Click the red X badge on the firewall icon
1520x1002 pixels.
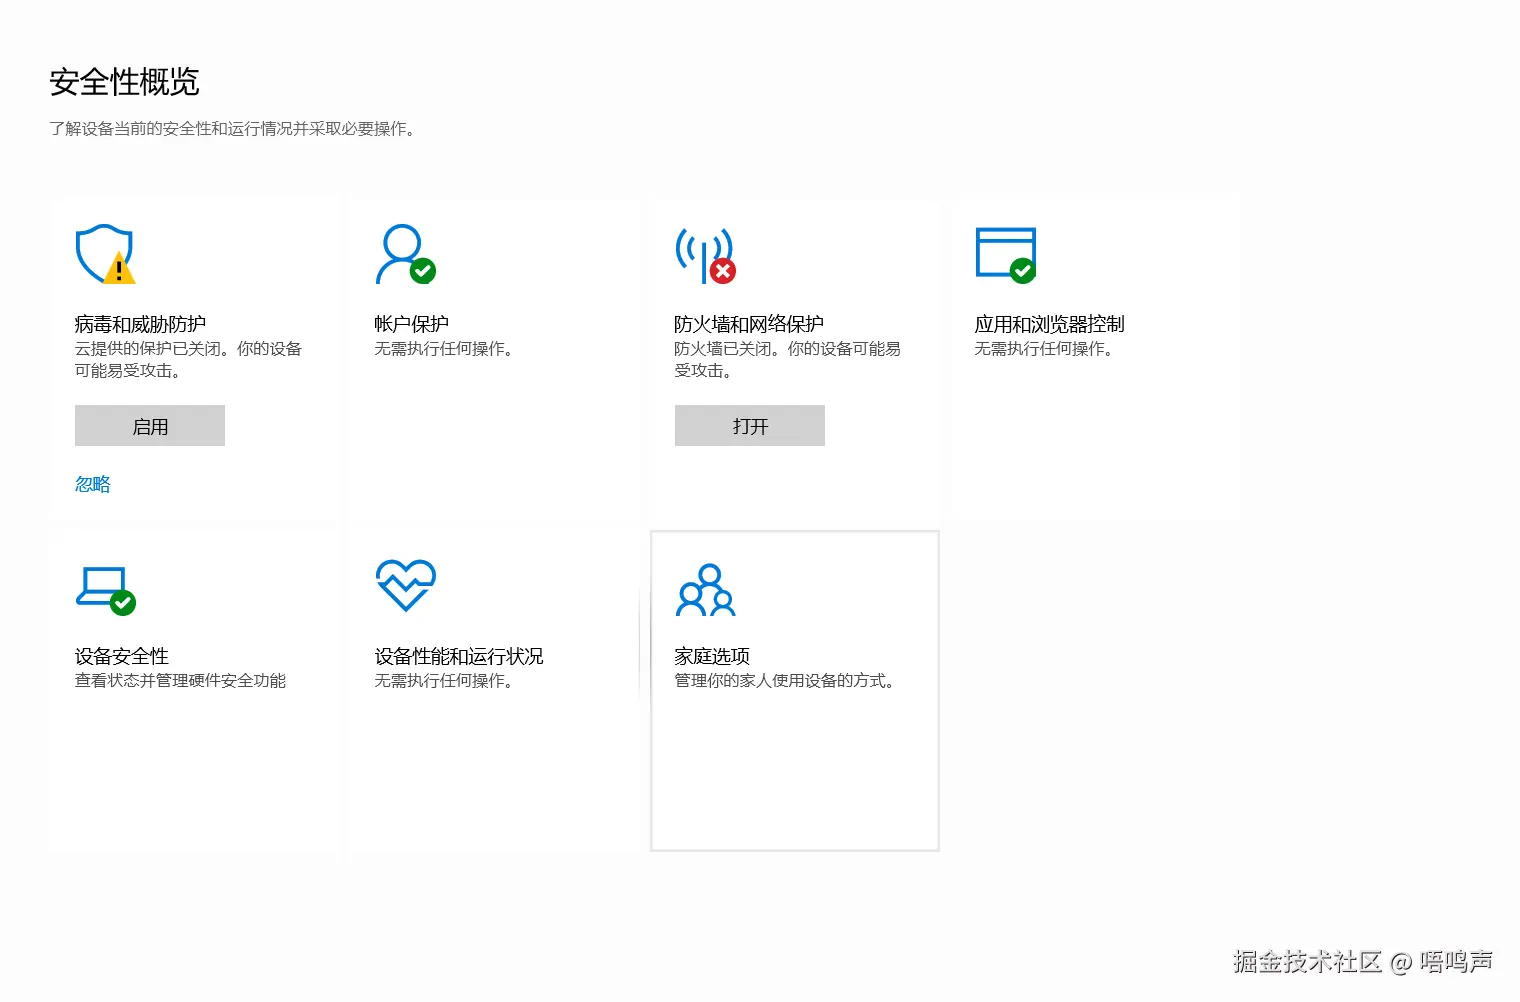[x=723, y=270]
